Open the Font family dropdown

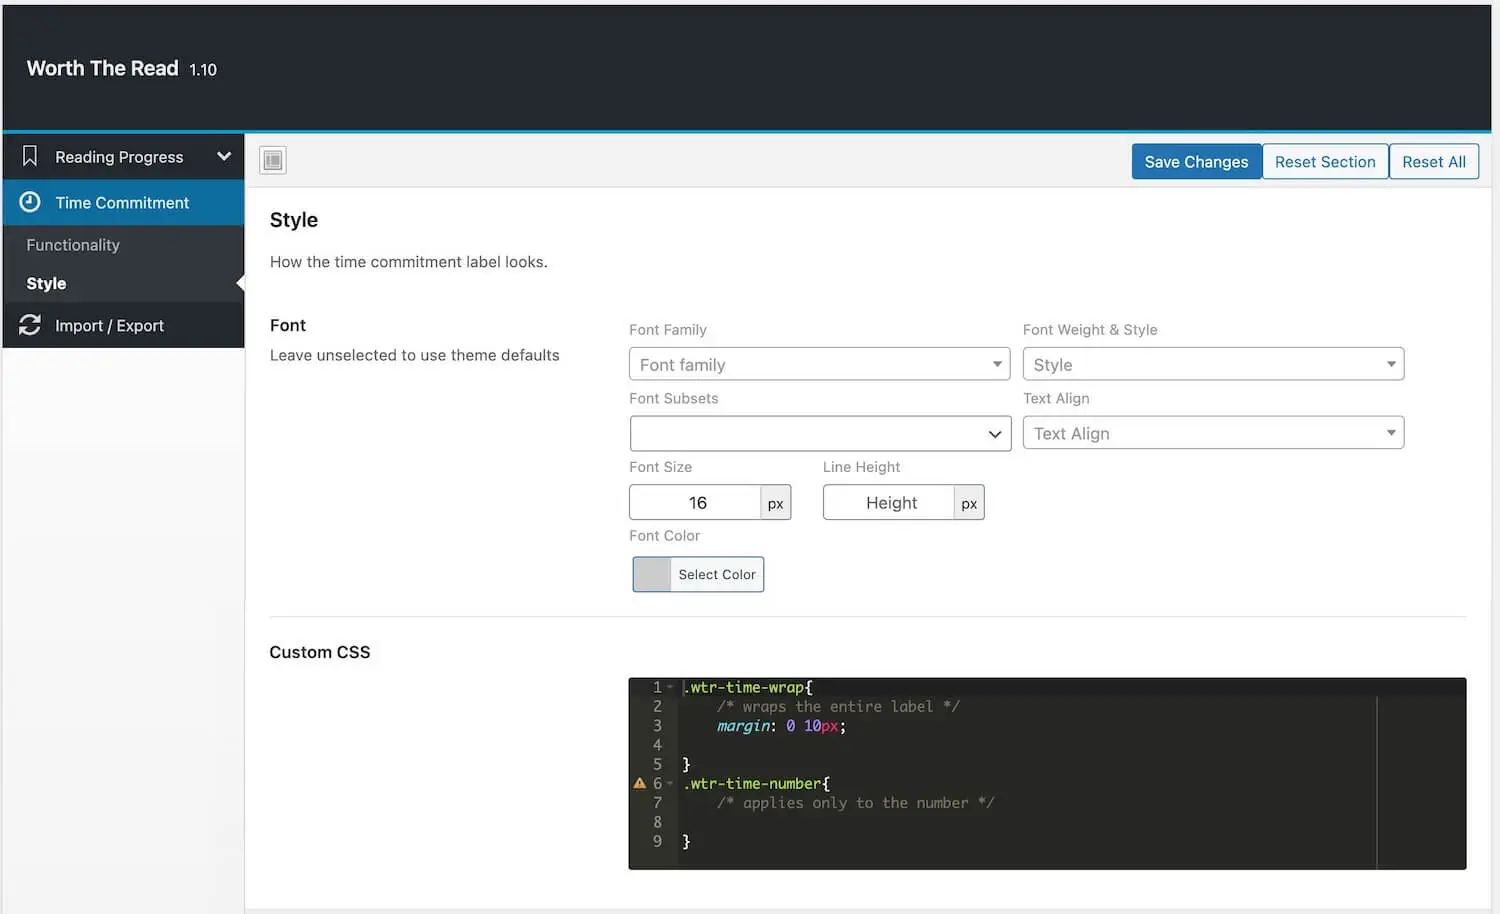coord(819,364)
